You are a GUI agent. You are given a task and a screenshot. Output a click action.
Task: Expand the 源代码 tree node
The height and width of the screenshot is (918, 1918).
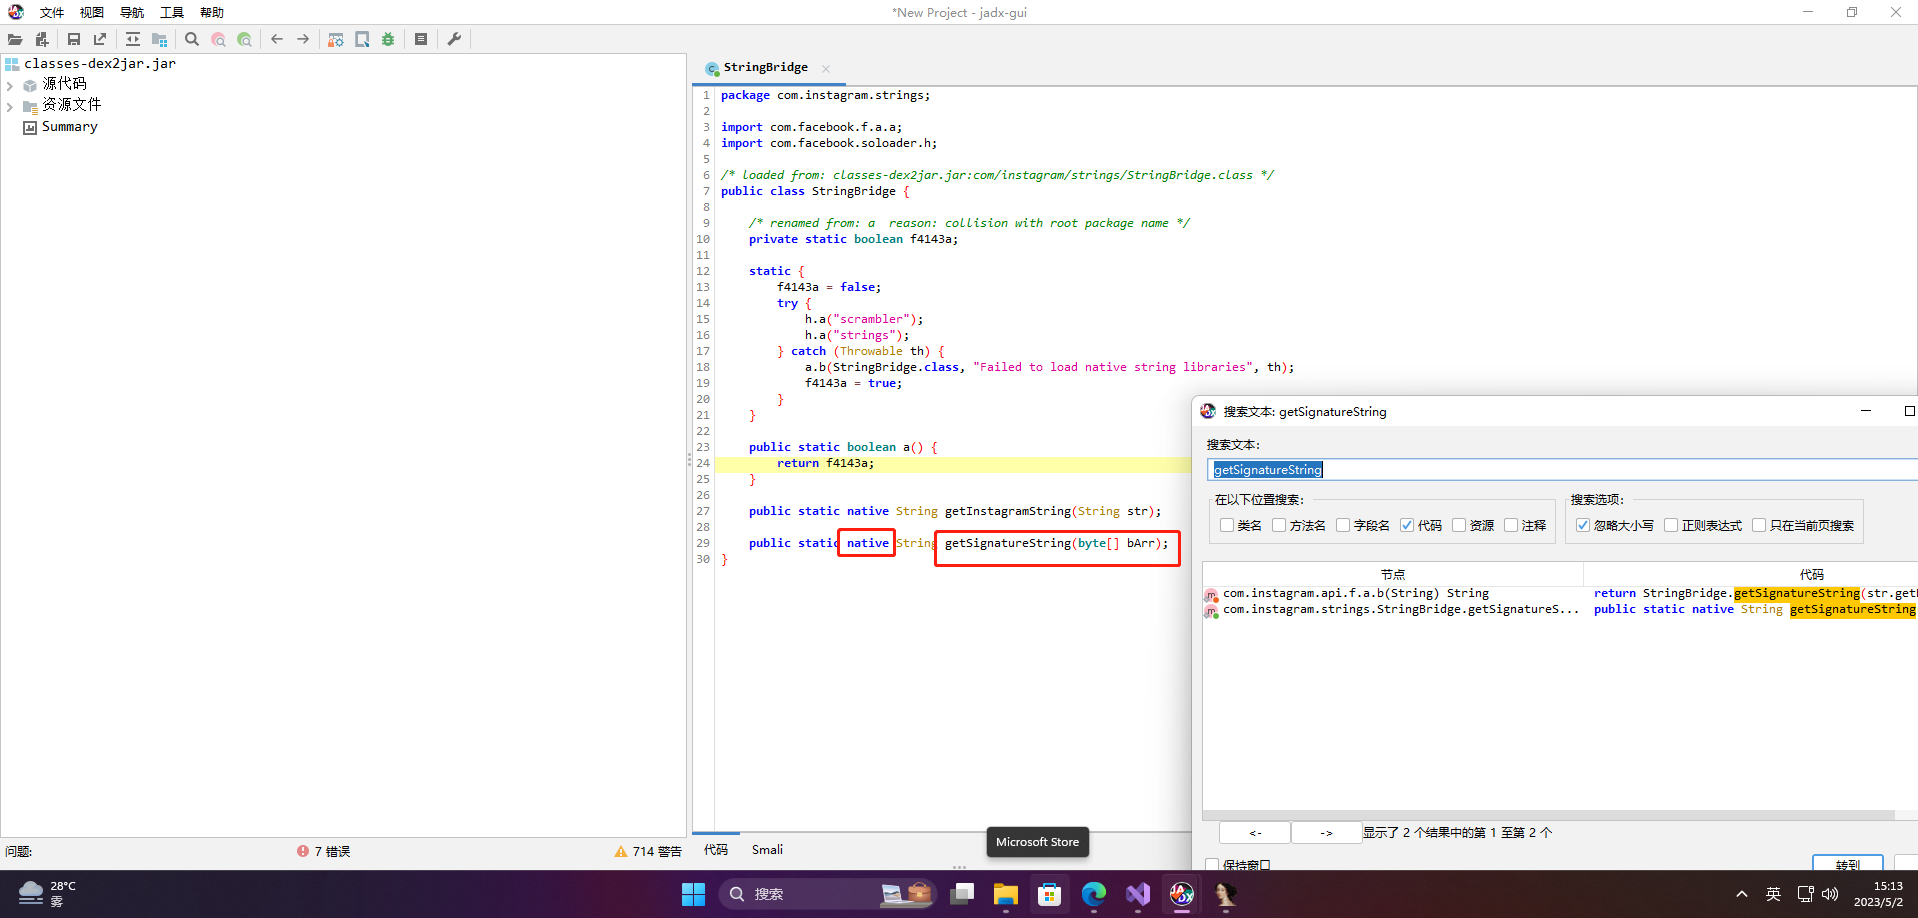click(10, 85)
